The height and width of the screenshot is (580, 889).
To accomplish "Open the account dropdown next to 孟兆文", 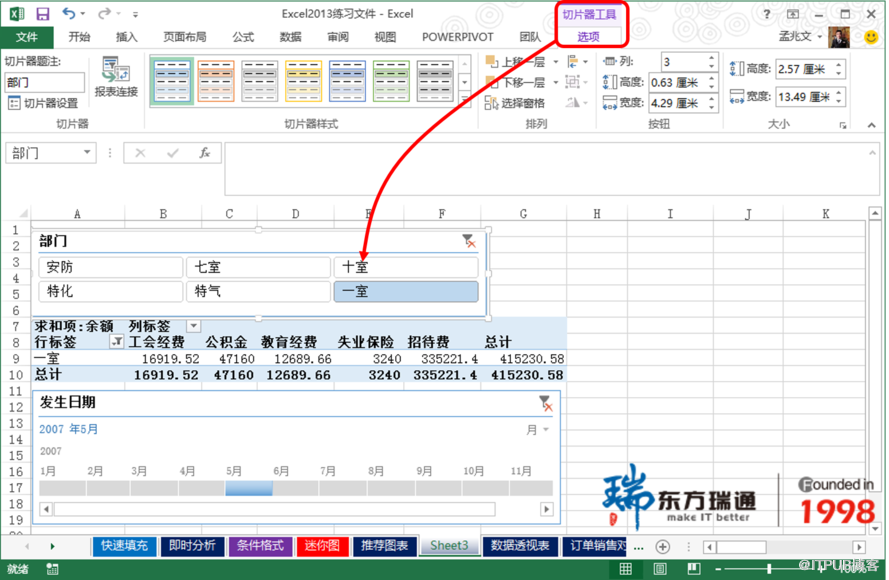I will 819,37.
